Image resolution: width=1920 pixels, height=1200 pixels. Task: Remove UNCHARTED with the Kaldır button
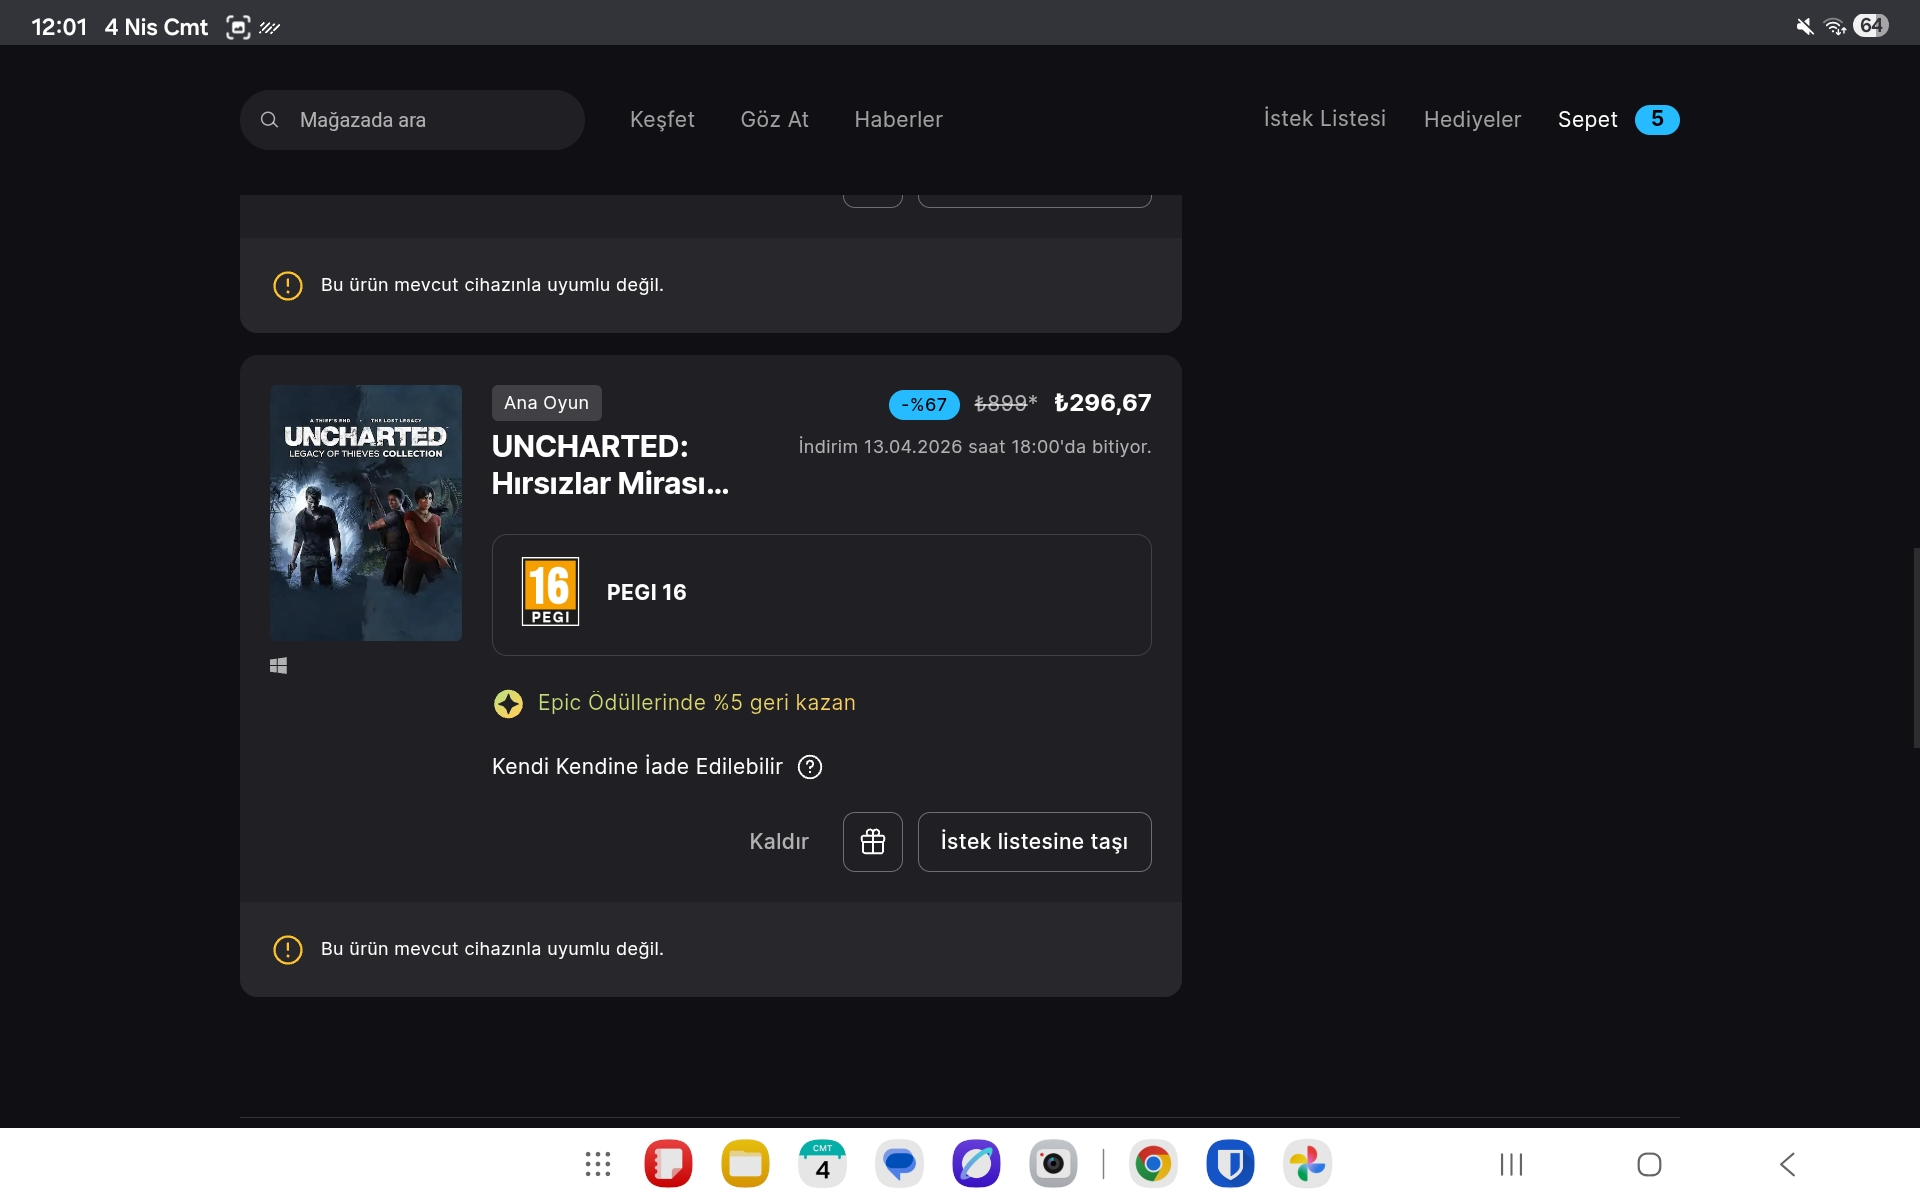[779, 842]
